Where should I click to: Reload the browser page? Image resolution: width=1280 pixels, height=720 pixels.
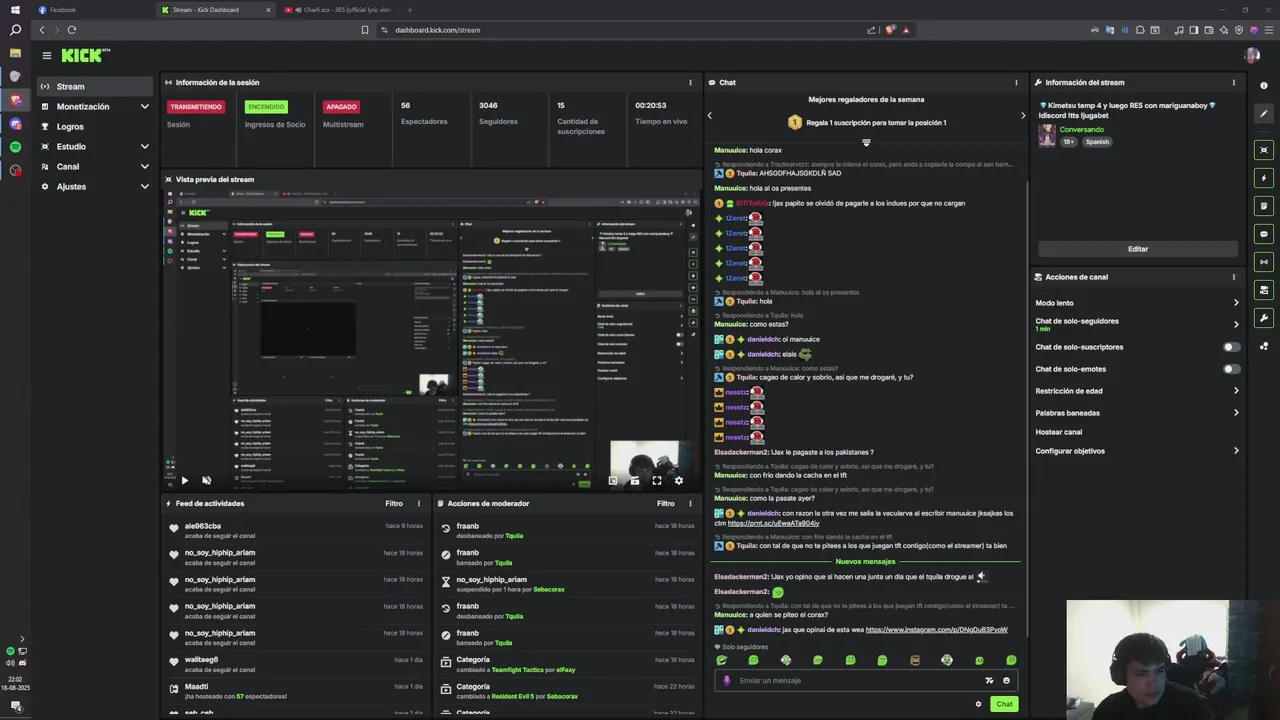point(71,30)
